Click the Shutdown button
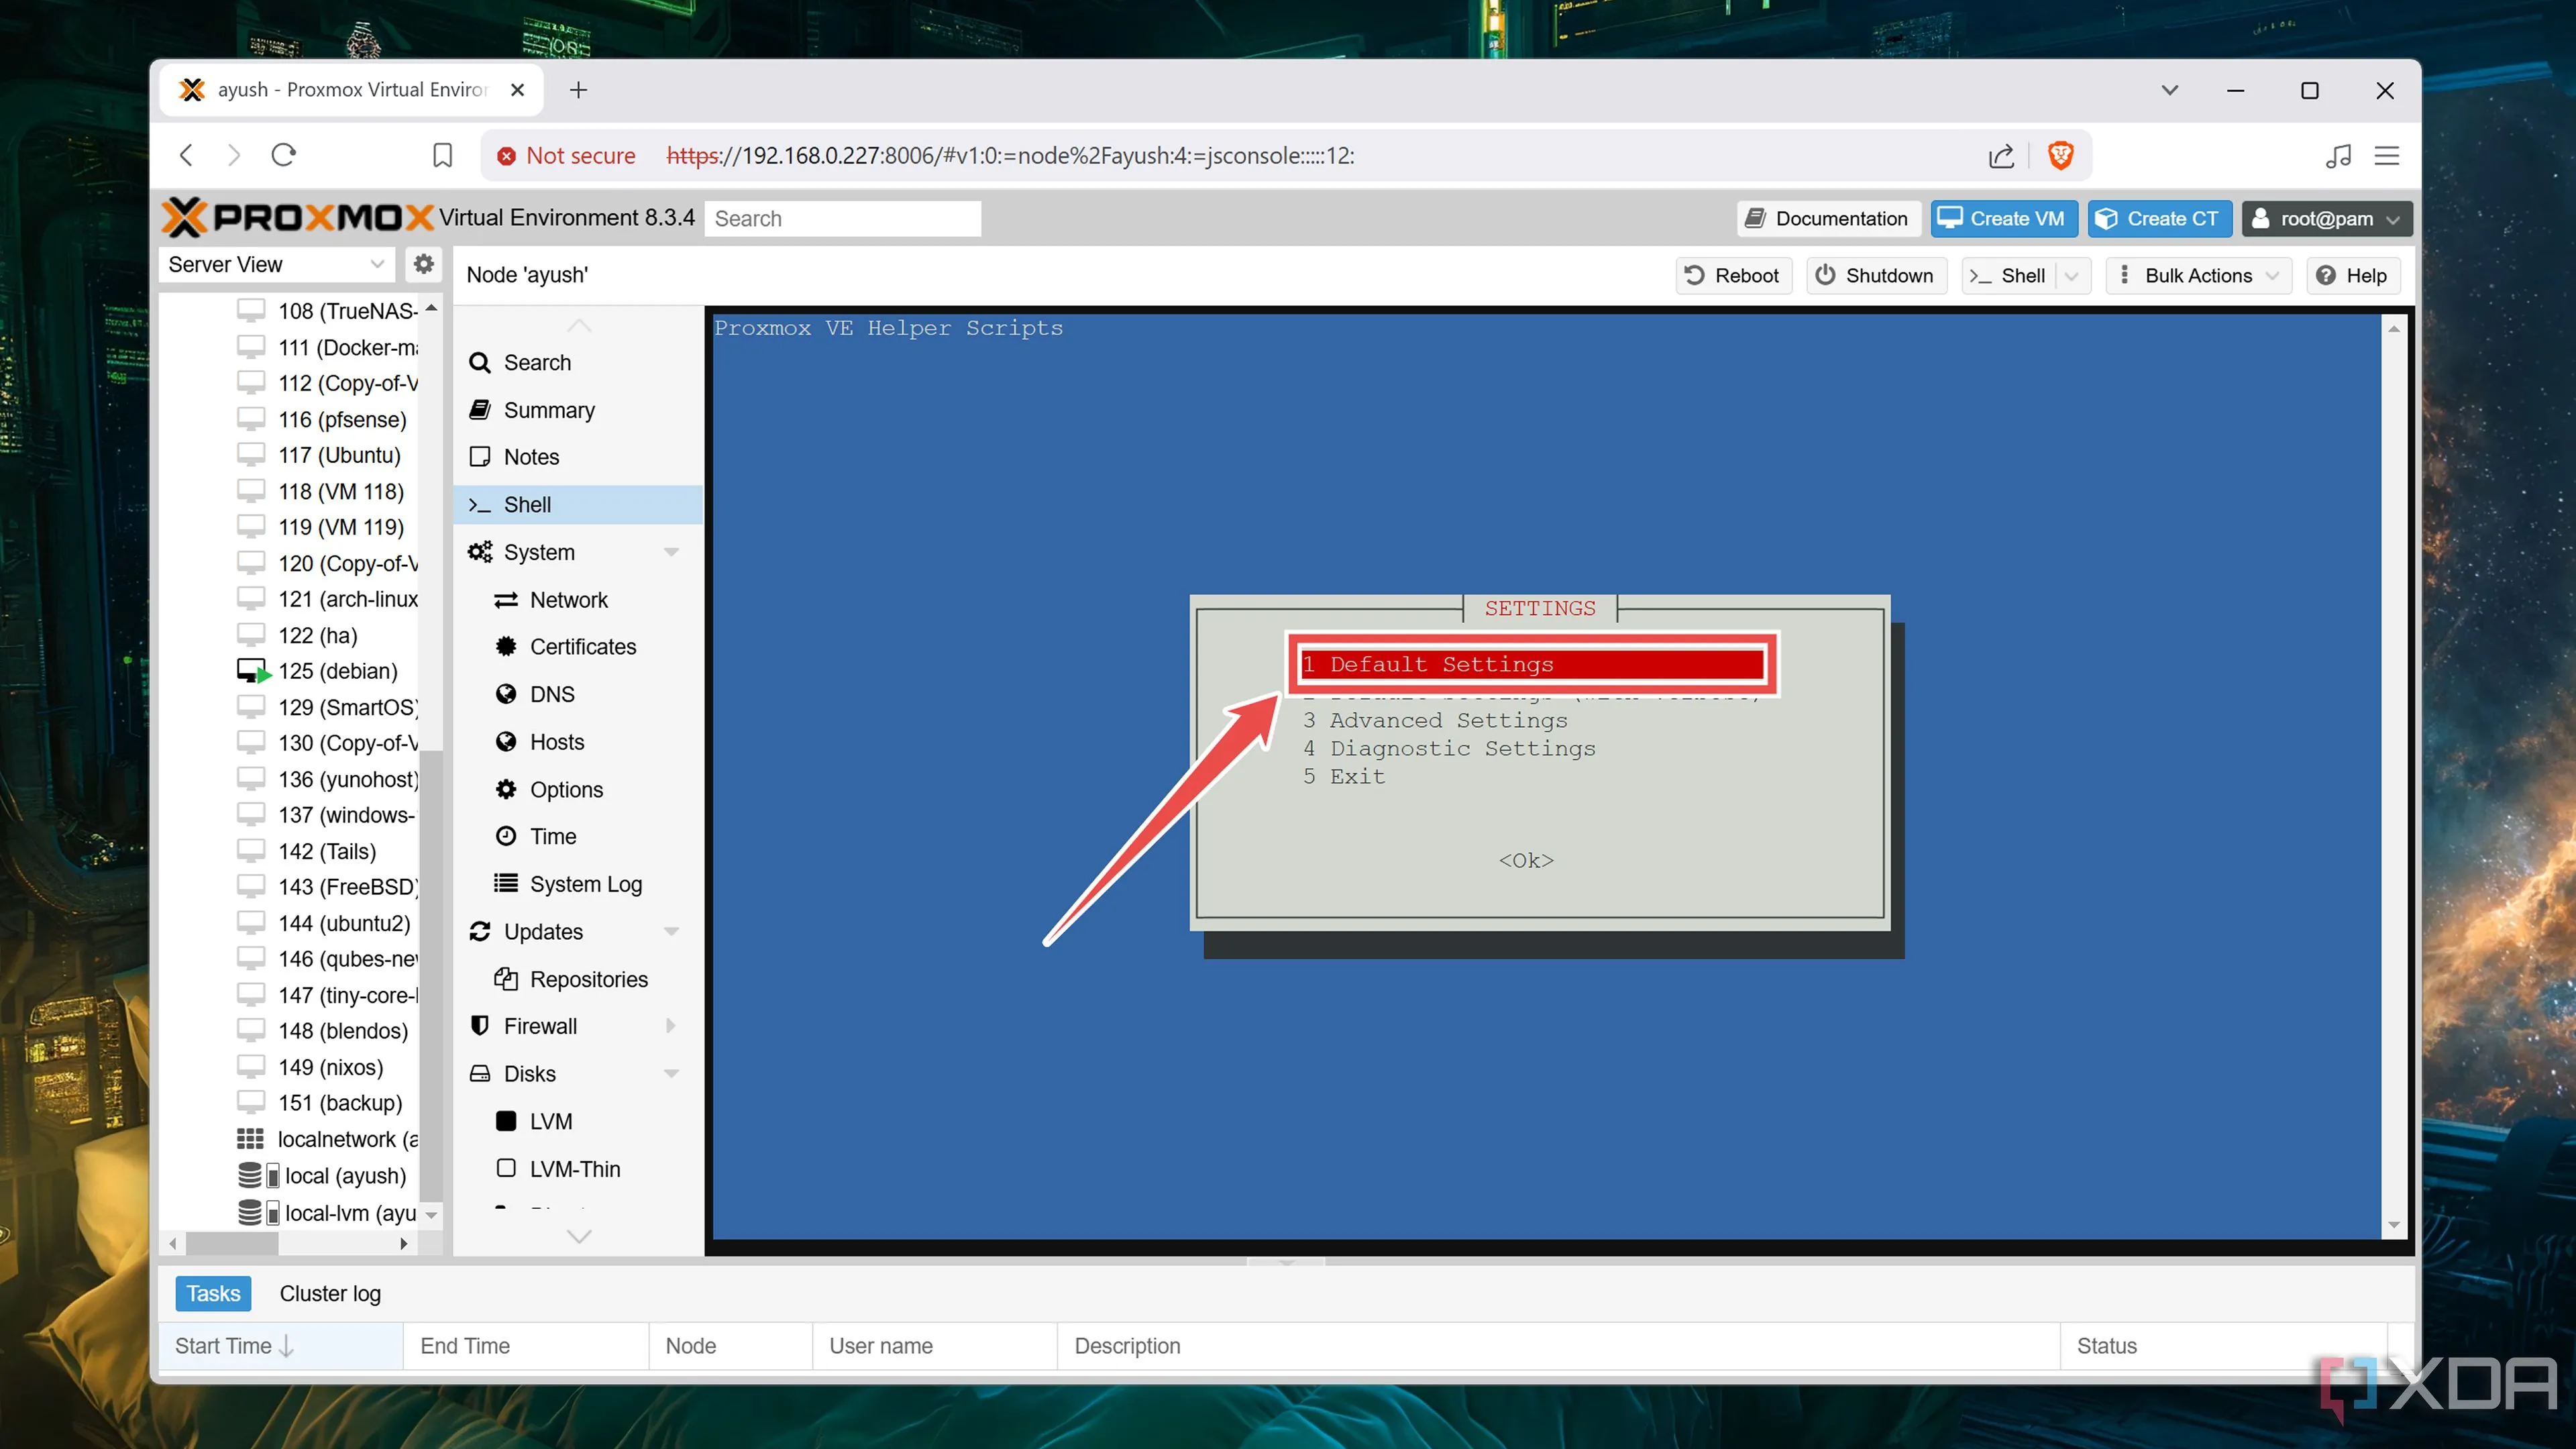2576x1449 pixels. [x=1875, y=276]
